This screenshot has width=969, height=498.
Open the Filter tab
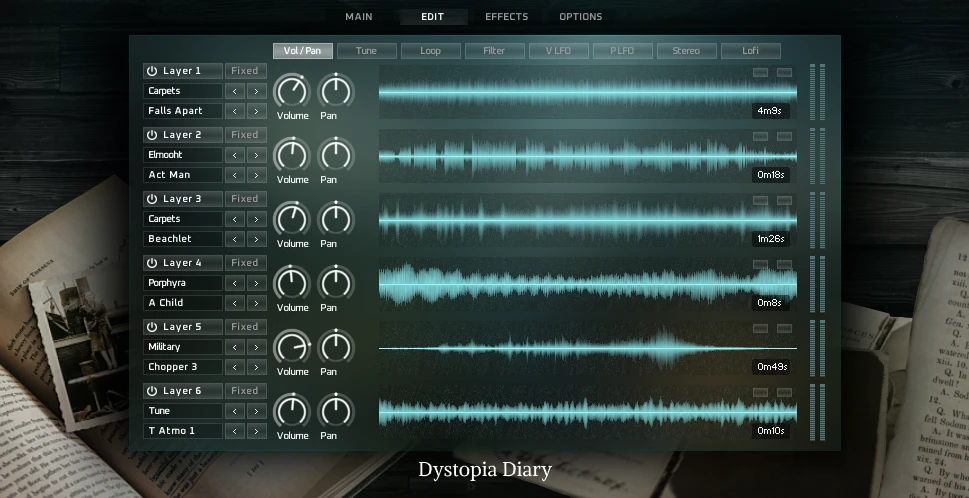coord(494,51)
